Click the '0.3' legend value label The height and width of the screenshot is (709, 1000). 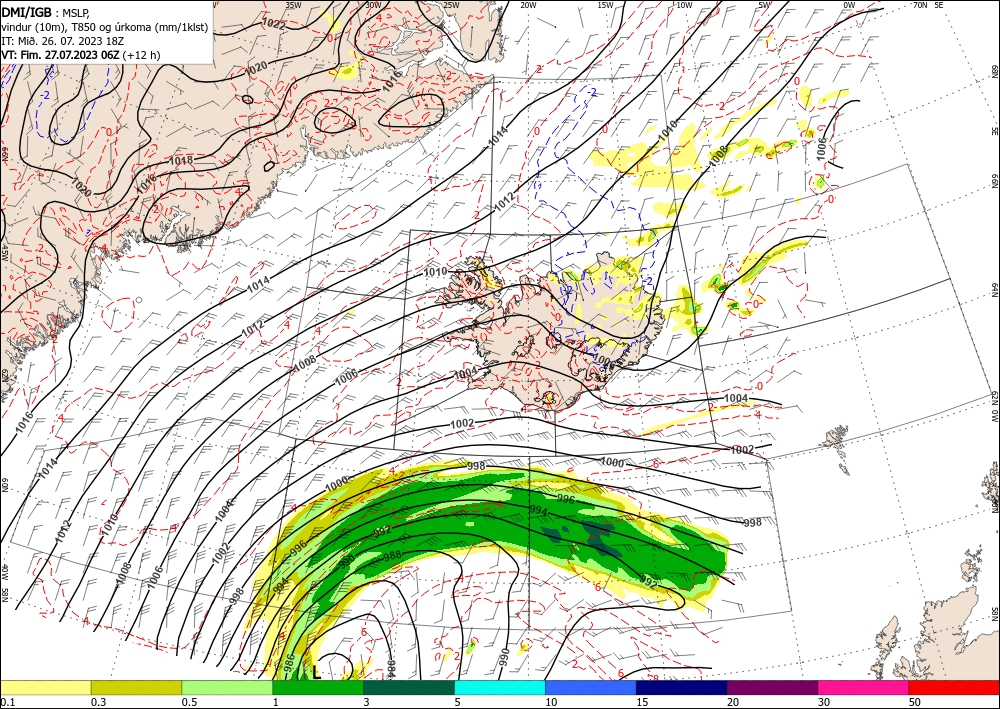coord(98,702)
